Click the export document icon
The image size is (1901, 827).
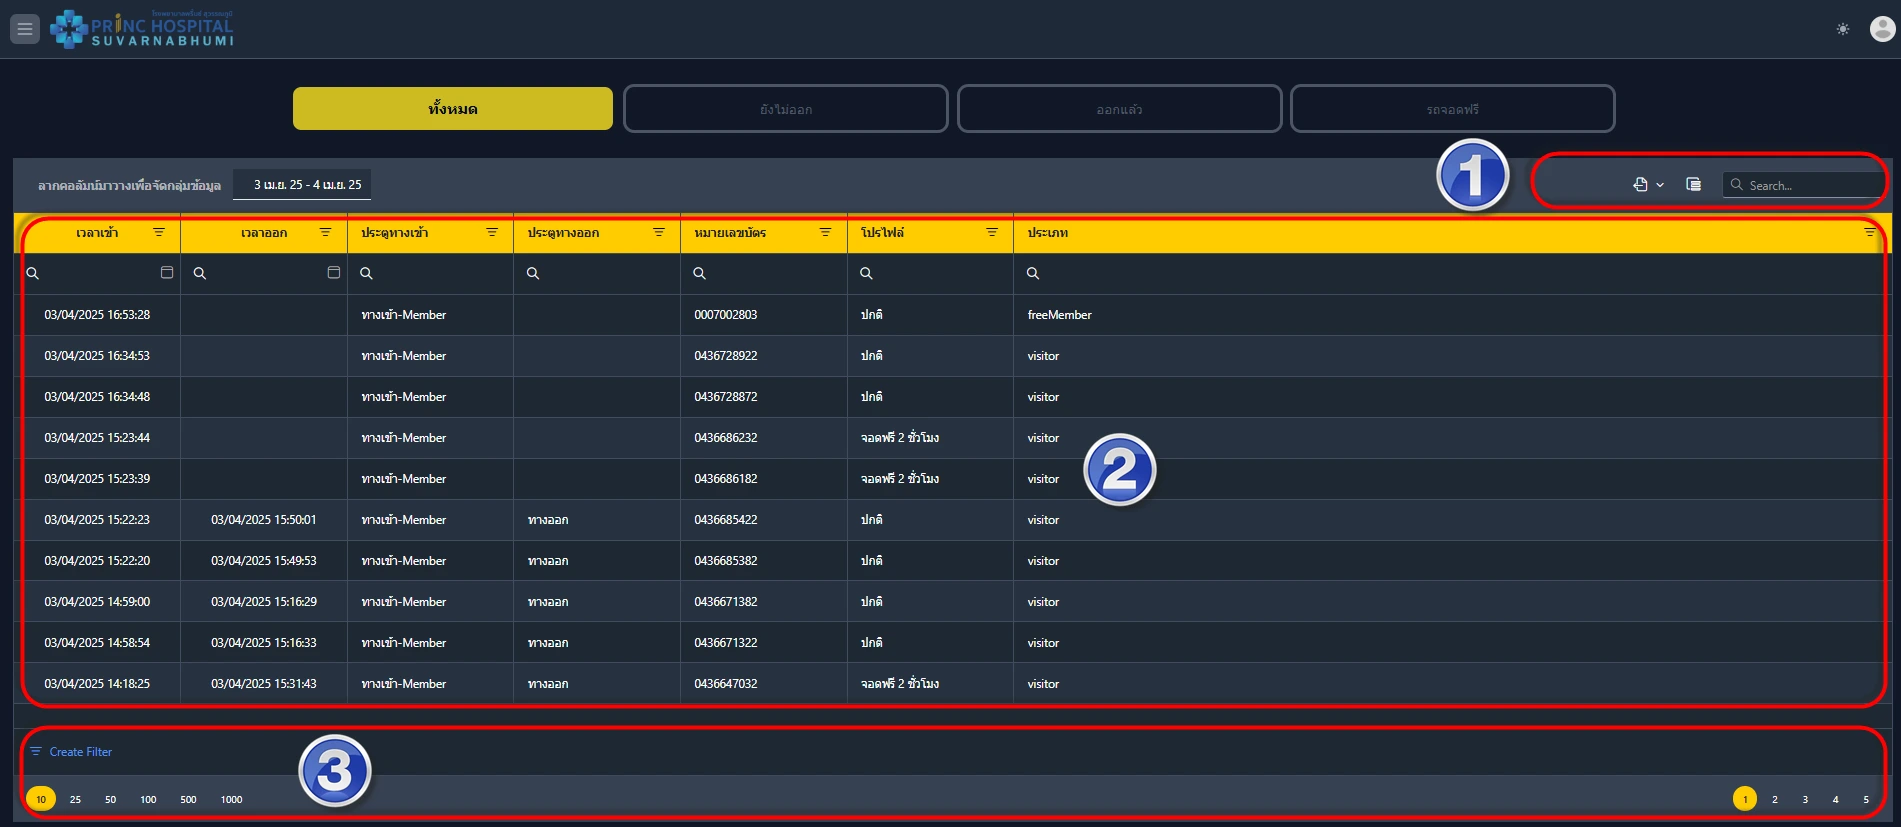(x=1640, y=184)
